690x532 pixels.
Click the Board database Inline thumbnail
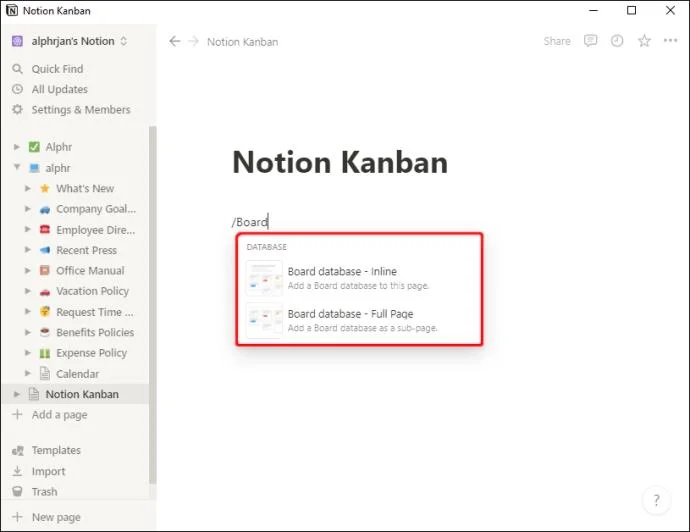click(x=264, y=278)
